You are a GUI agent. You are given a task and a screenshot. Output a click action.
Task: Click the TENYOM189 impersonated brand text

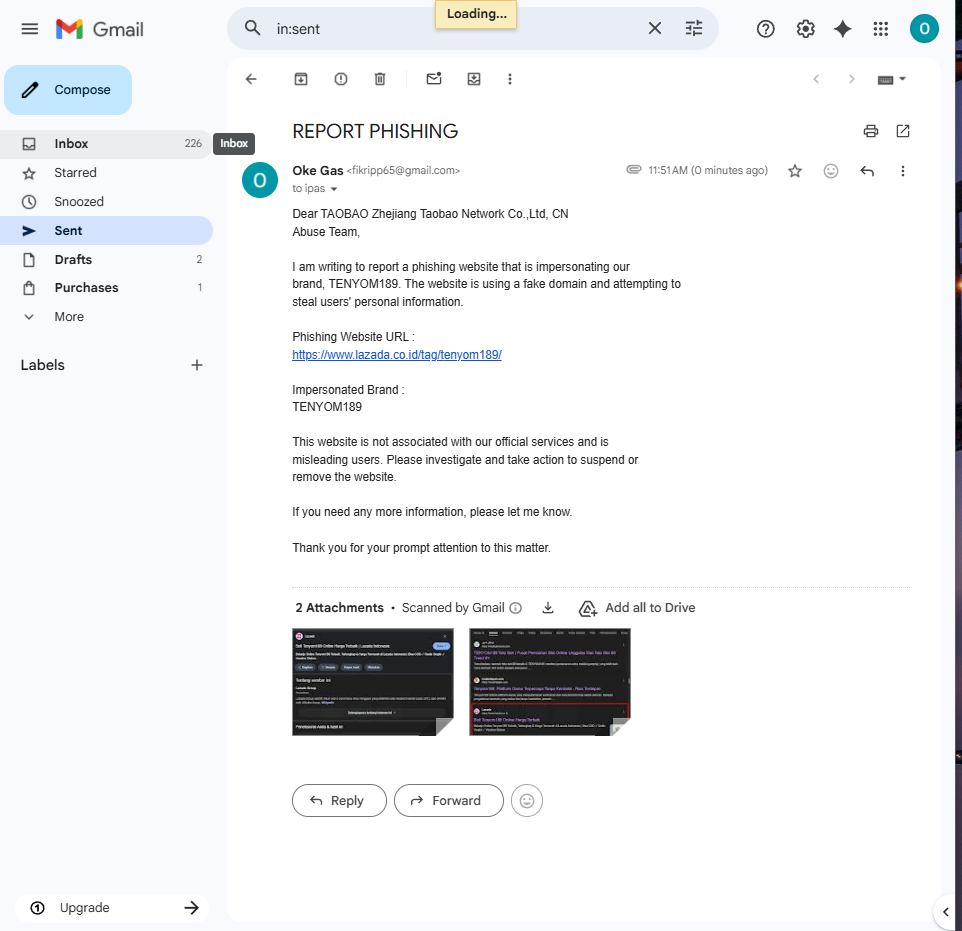(327, 407)
